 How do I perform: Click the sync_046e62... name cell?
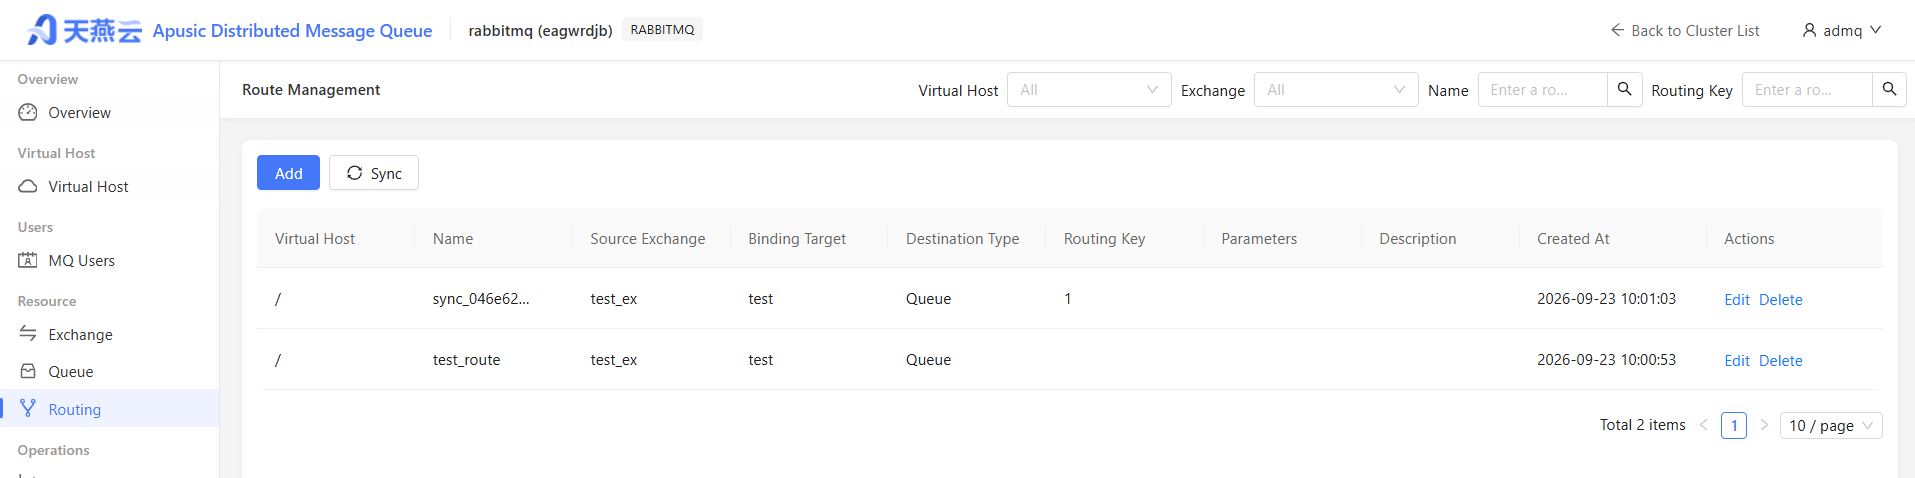[481, 298]
